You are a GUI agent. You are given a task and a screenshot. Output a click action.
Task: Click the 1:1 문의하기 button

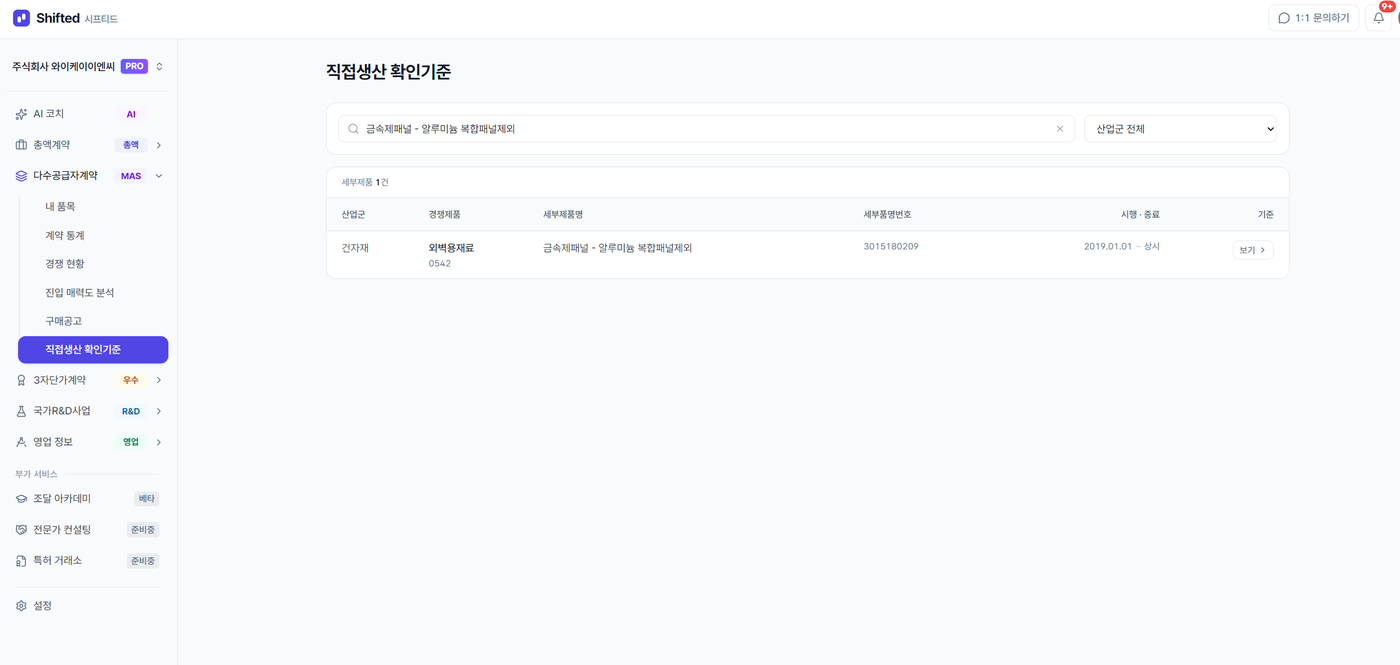pyautogui.click(x=1313, y=18)
